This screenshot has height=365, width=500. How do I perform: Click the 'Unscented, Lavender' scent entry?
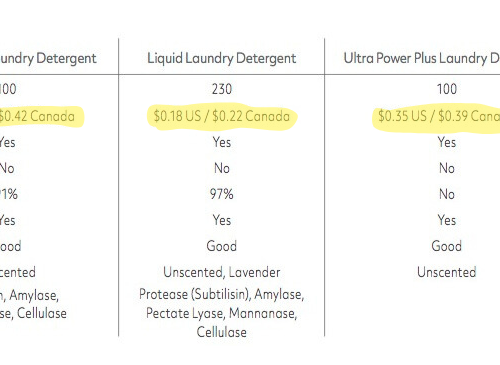click(222, 273)
